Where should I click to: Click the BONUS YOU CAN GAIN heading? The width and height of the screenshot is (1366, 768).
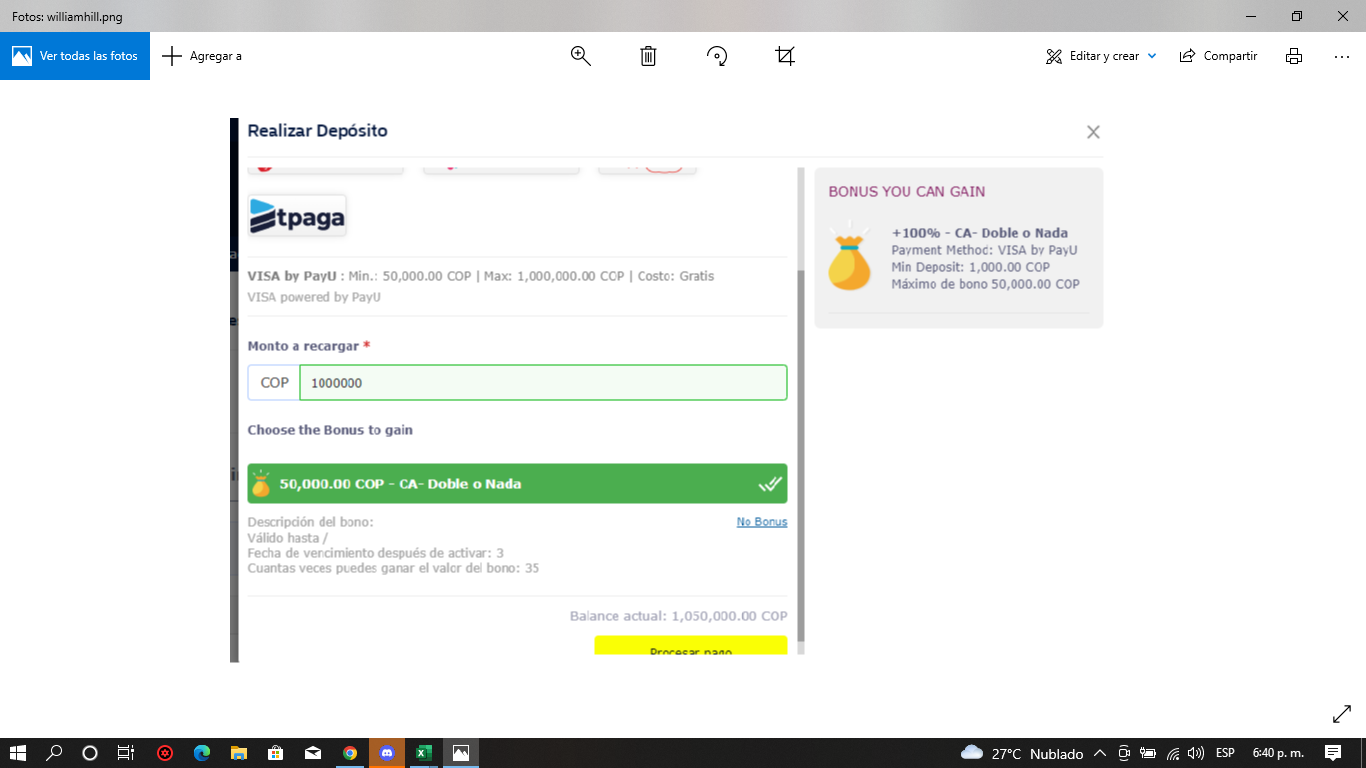point(907,191)
